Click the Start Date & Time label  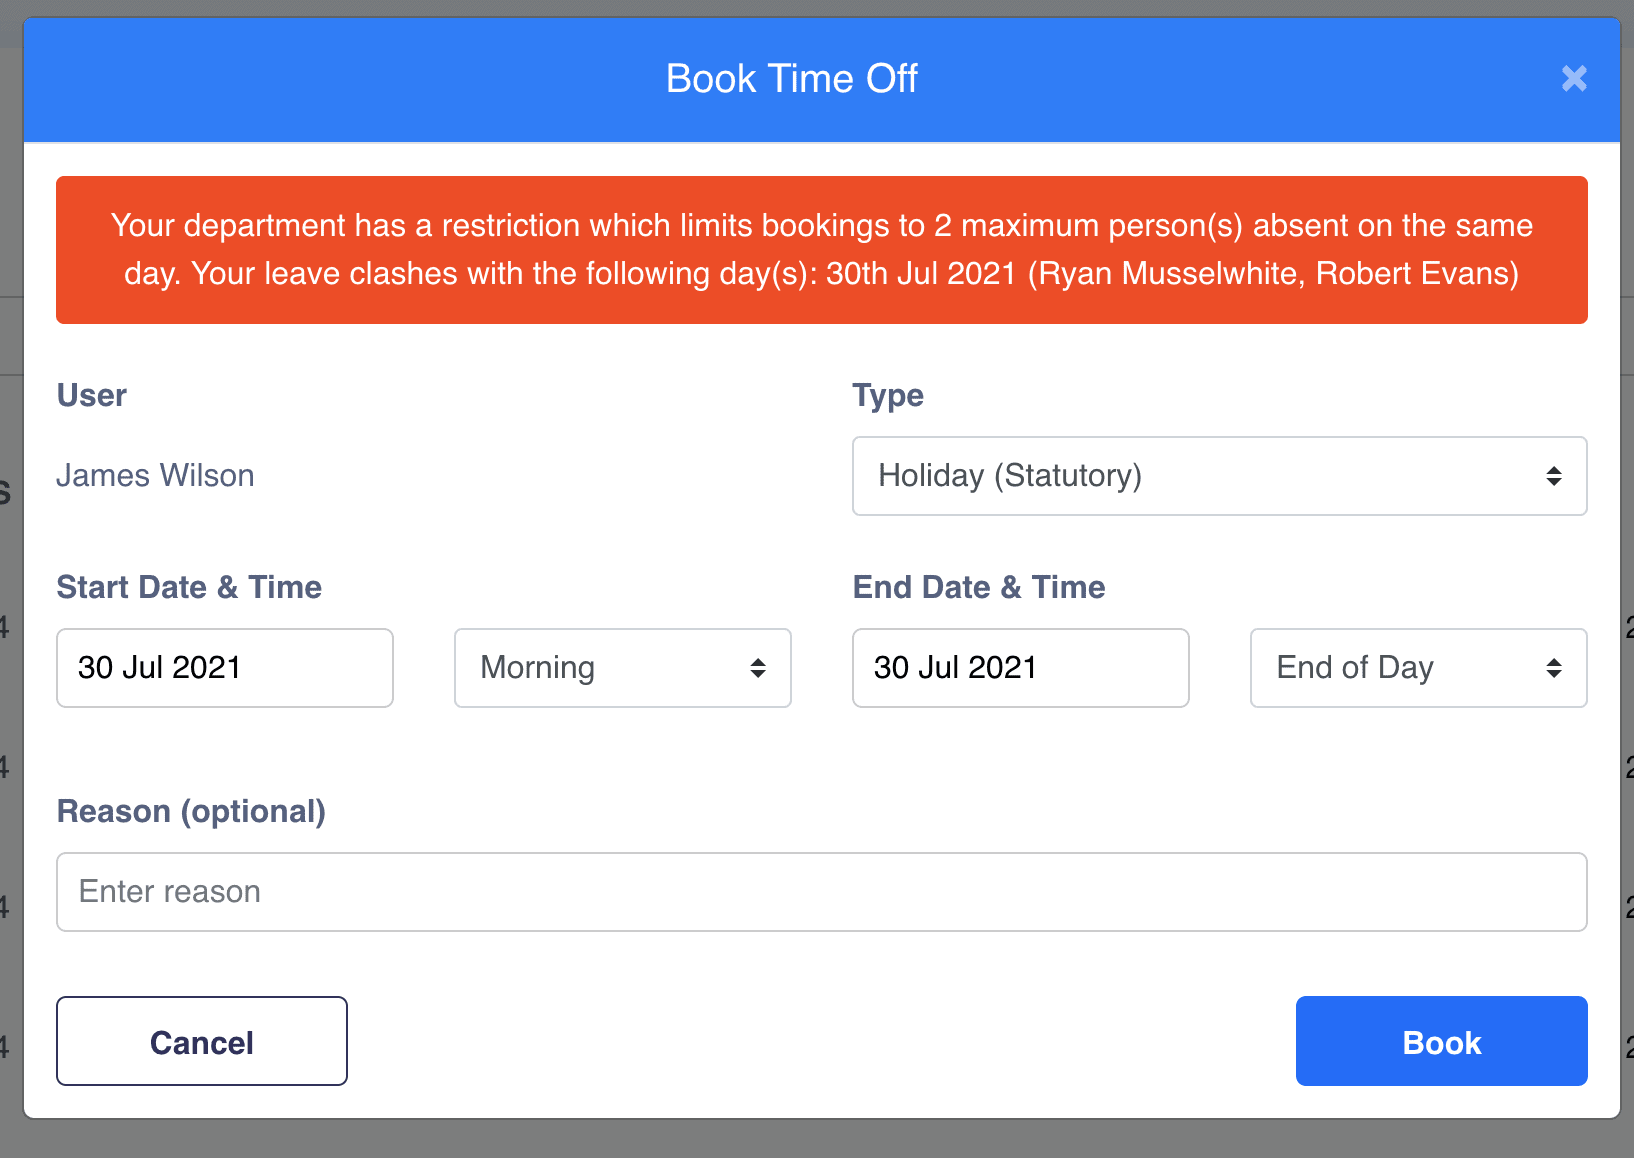point(189,587)
